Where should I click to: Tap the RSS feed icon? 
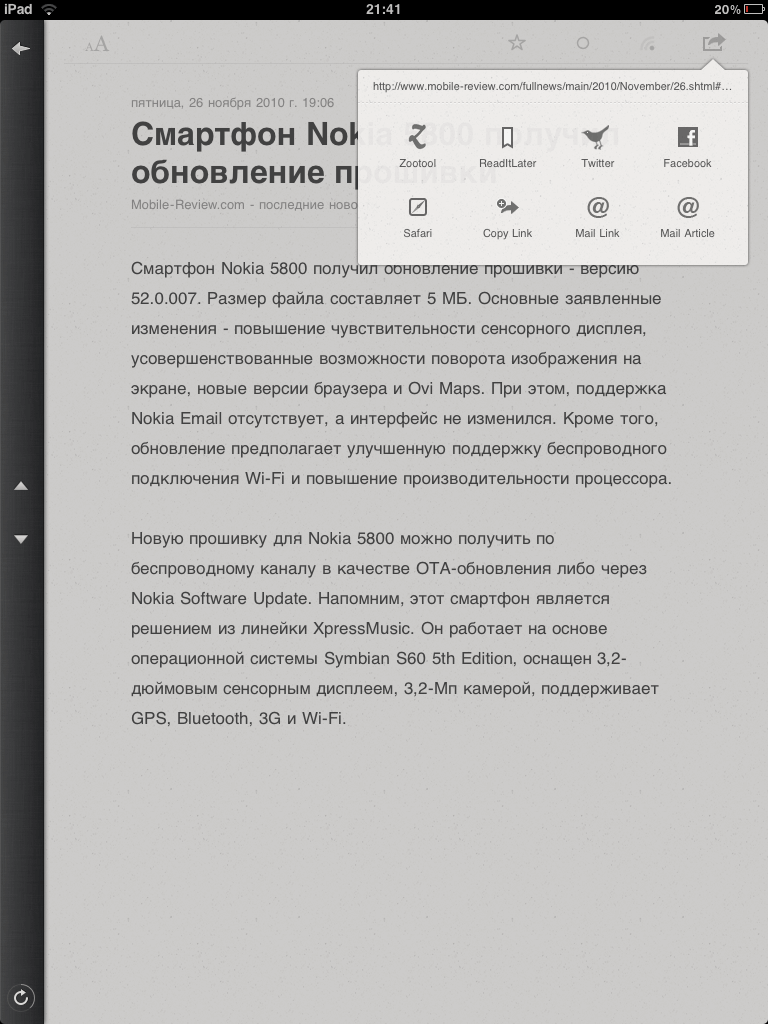[x=647, y=43]
